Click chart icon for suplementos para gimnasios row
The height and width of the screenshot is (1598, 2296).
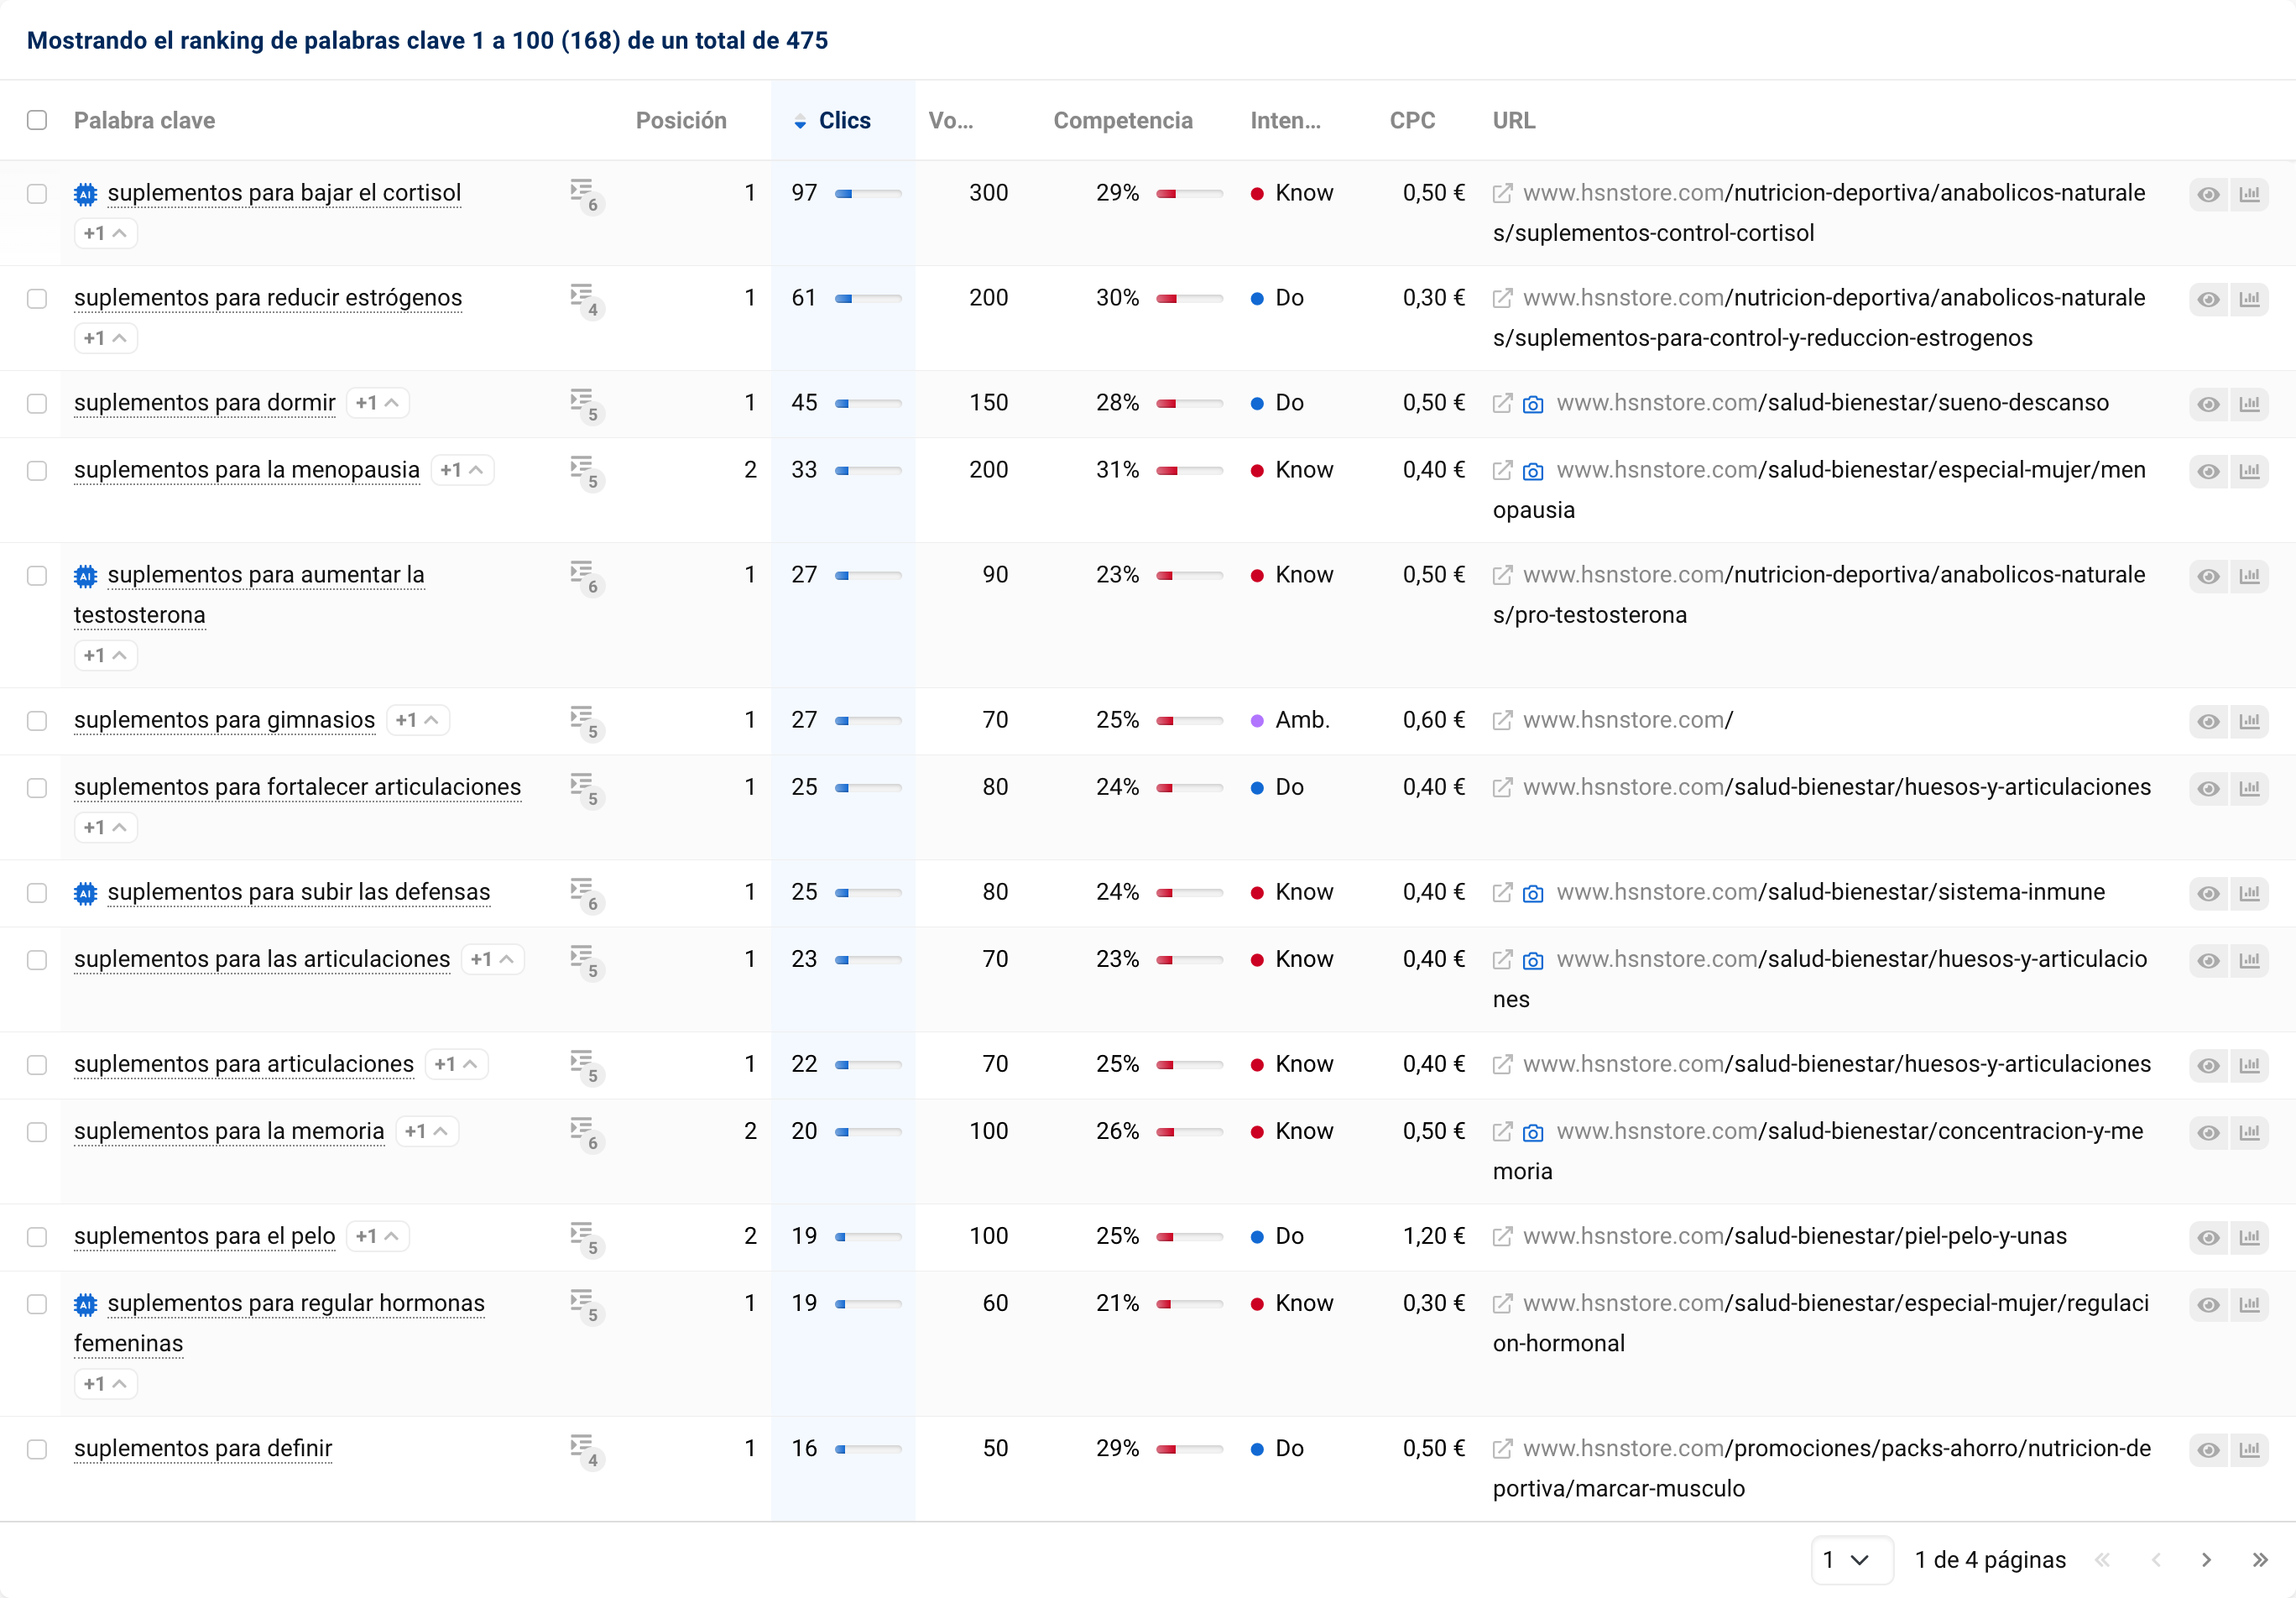[x=2249, y=721]
